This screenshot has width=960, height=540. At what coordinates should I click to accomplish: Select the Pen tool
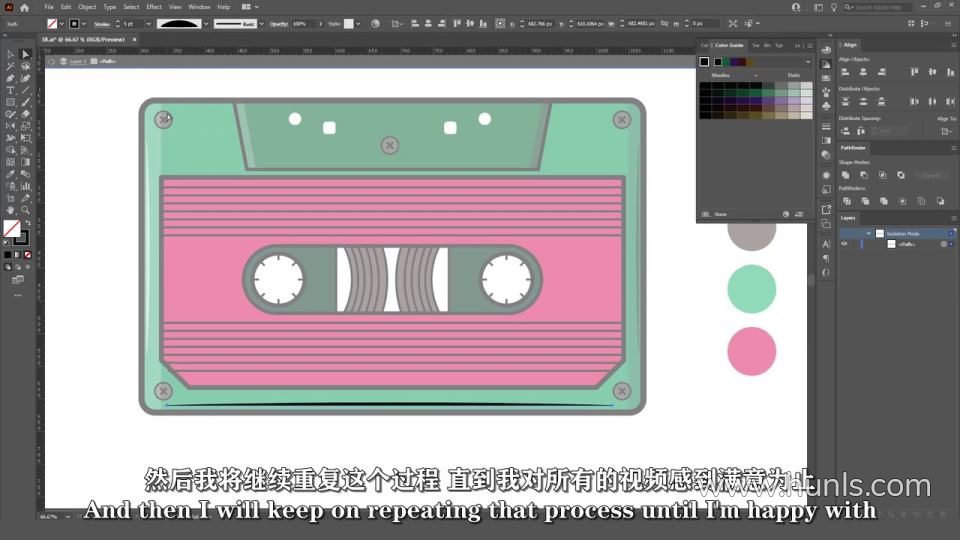(10, 78)
